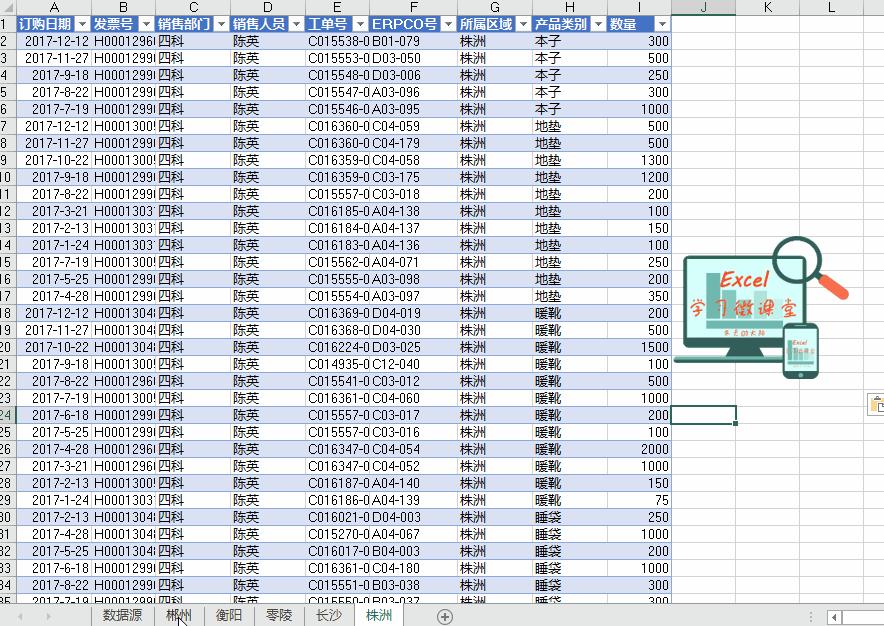Viewport: 884px width, 626px height.
Task: Select the active cell J24
Action: coord(704,415)
